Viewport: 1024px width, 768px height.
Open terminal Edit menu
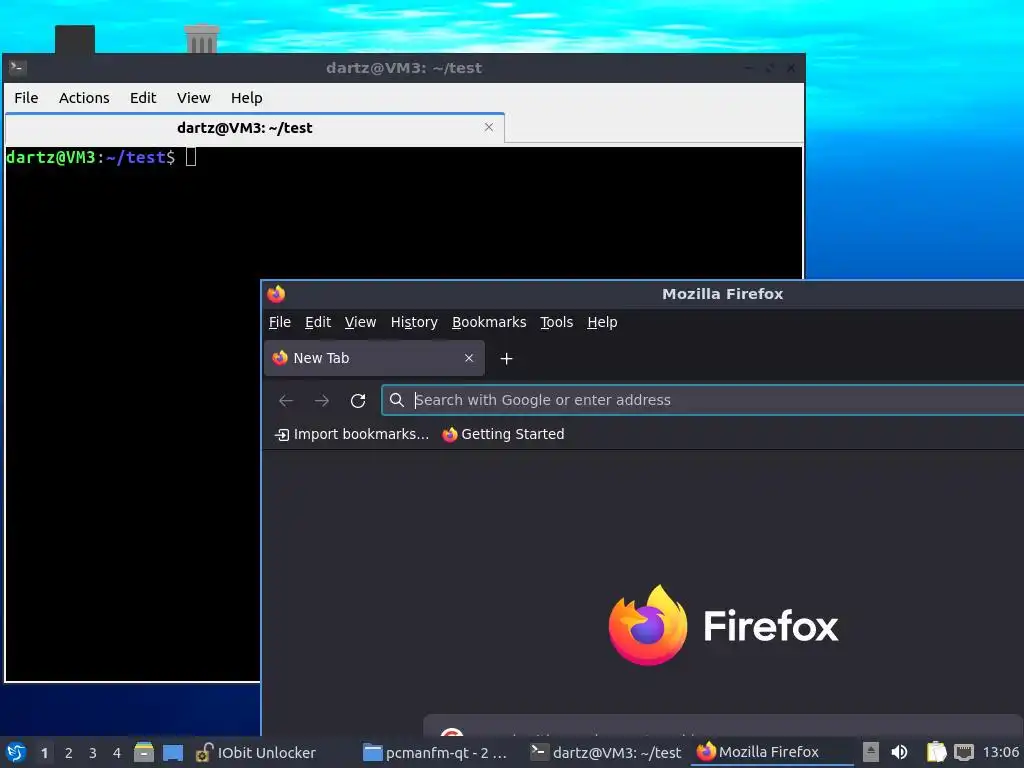pos(143,98)
